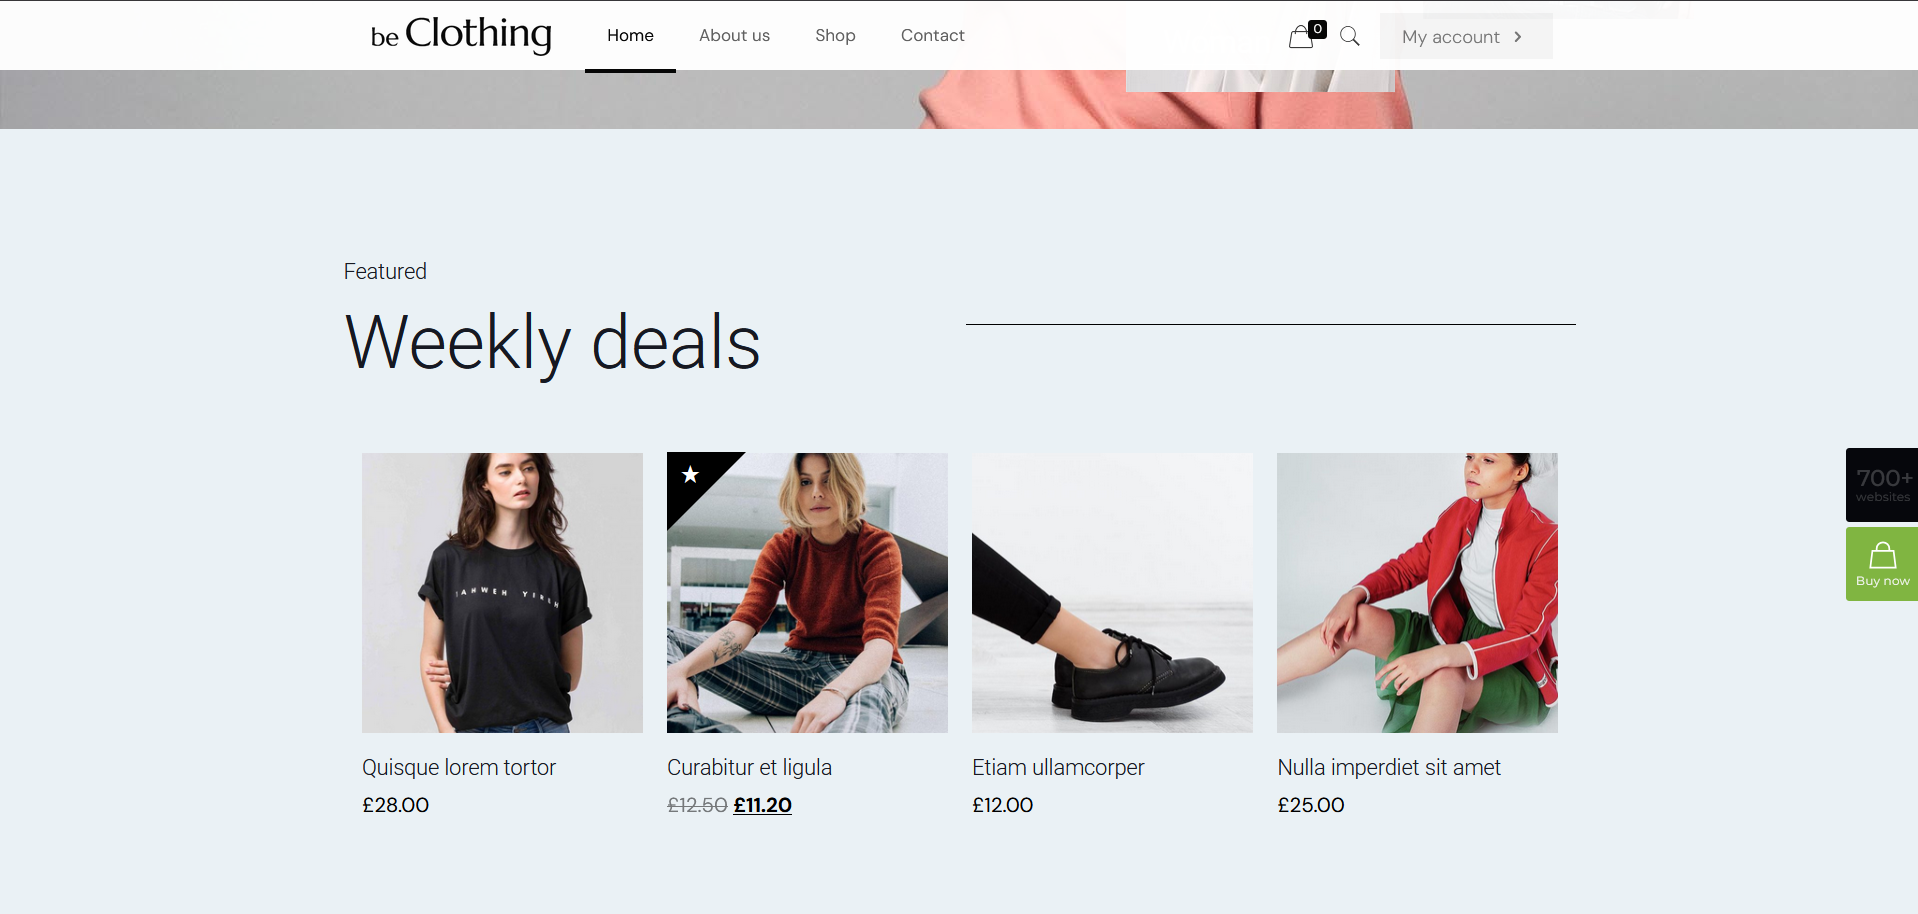Expand the My account chevron arrow
The width and height of the screenshot is (1918, 914).
click(x=1518, y=37)
